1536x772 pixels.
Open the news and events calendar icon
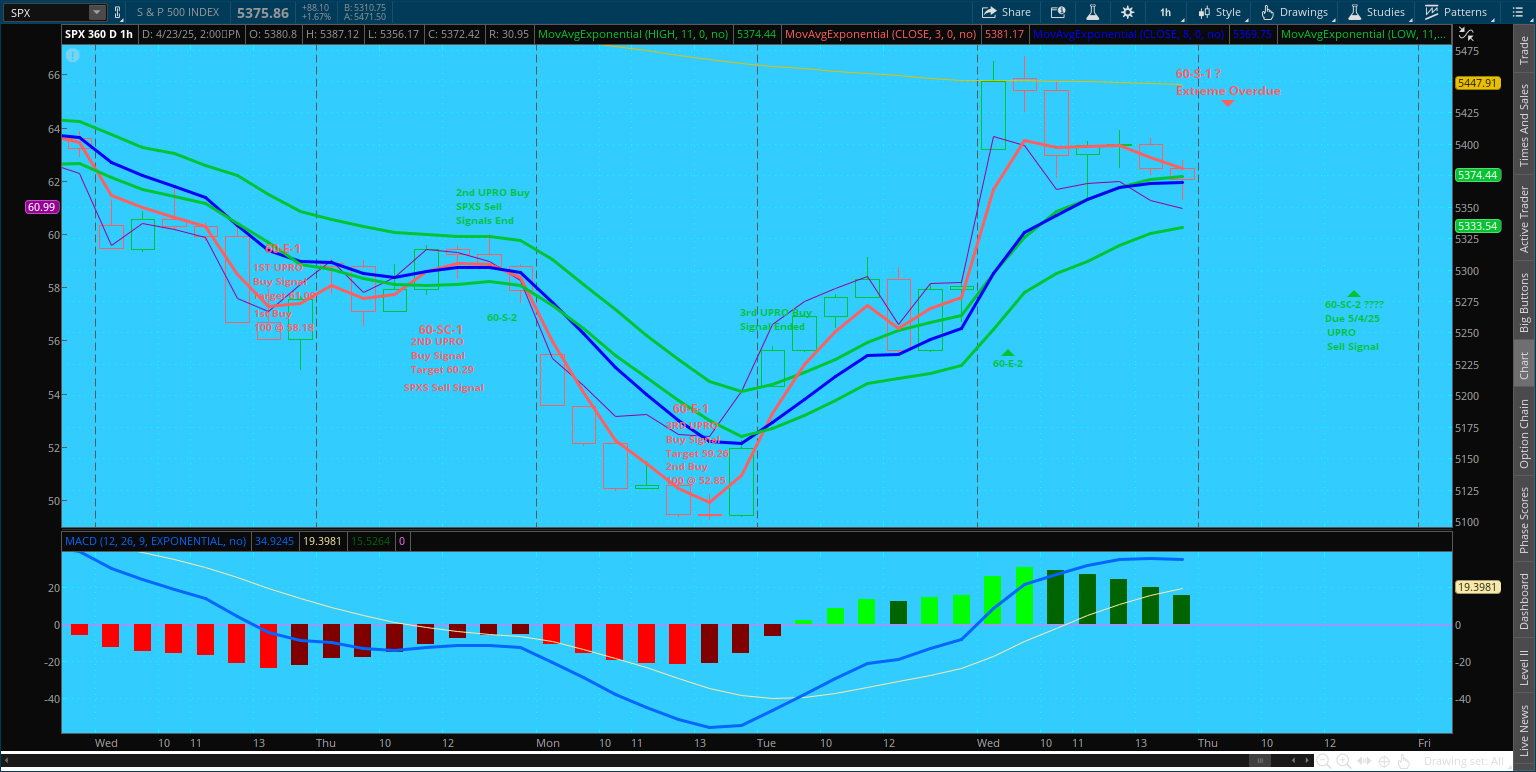click(1058, 12)
